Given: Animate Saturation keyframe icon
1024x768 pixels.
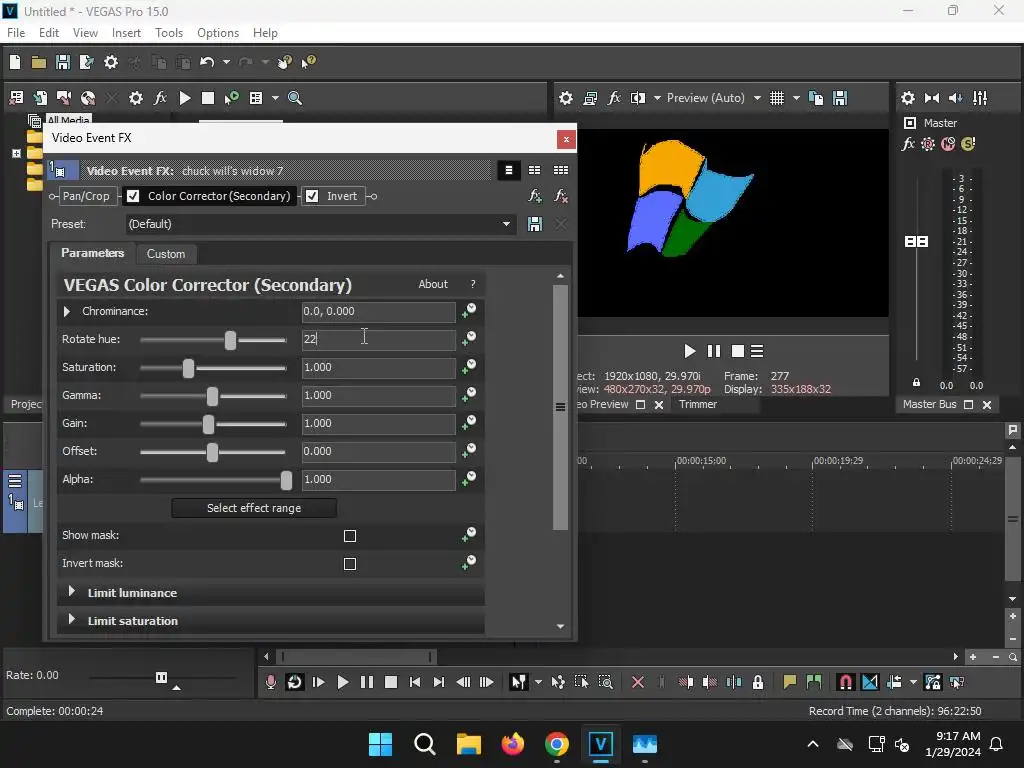Looking at the screenshot, I should click(x=469, y=366).
